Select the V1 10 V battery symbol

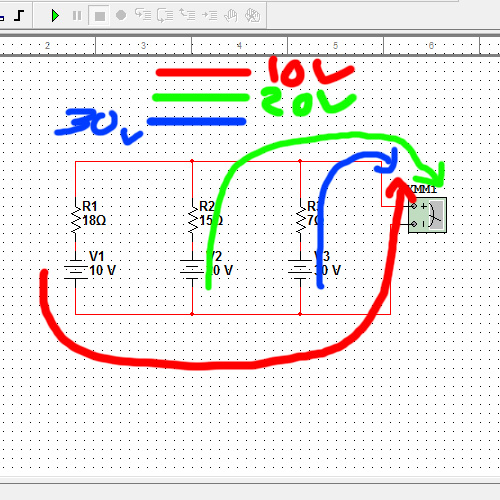(x=76, y=269)
